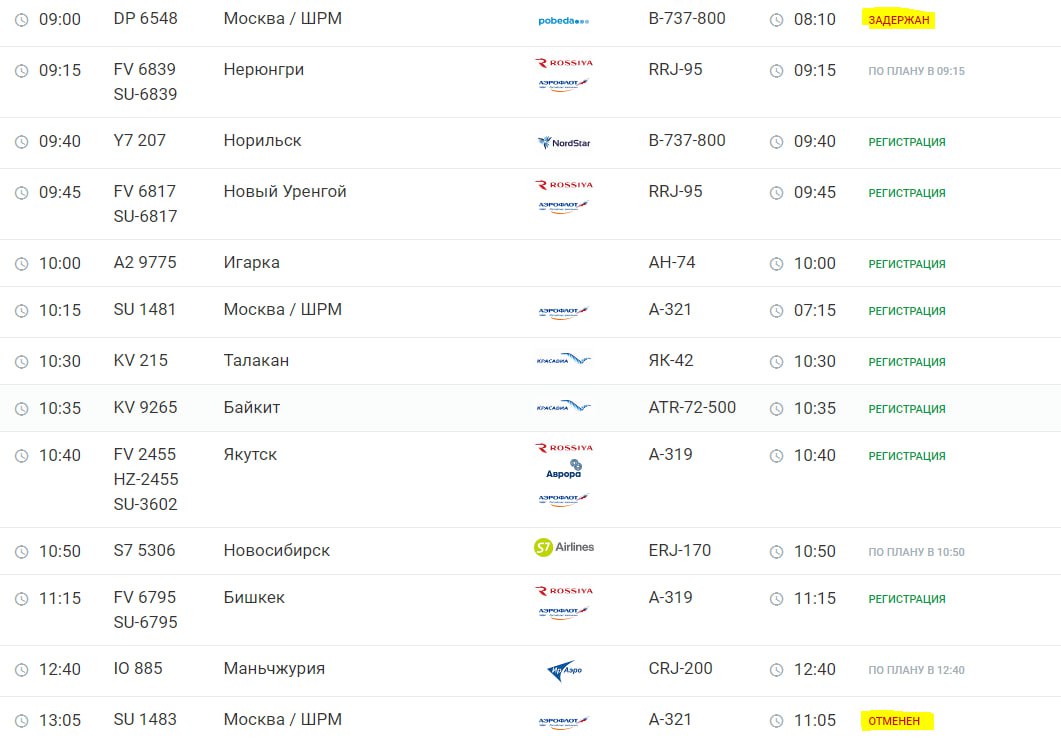Click flight number Y7 207
This screenshot has width=1061, height=744.
140,141
